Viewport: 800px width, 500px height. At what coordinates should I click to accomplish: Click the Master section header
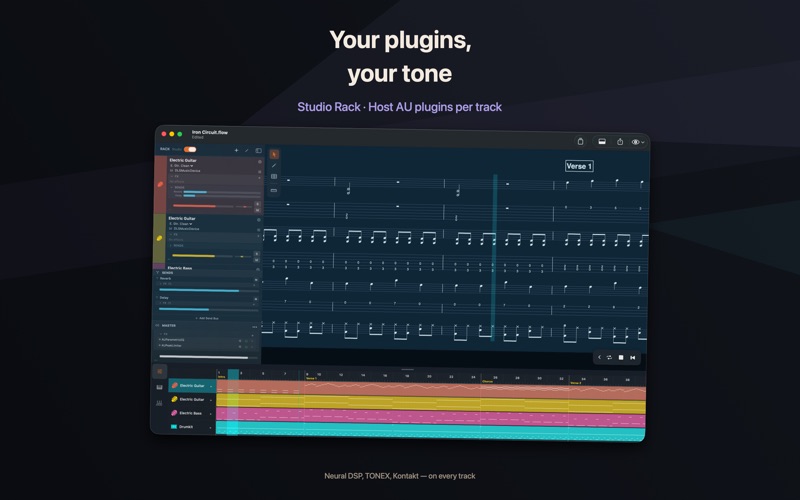coord(169,326)
